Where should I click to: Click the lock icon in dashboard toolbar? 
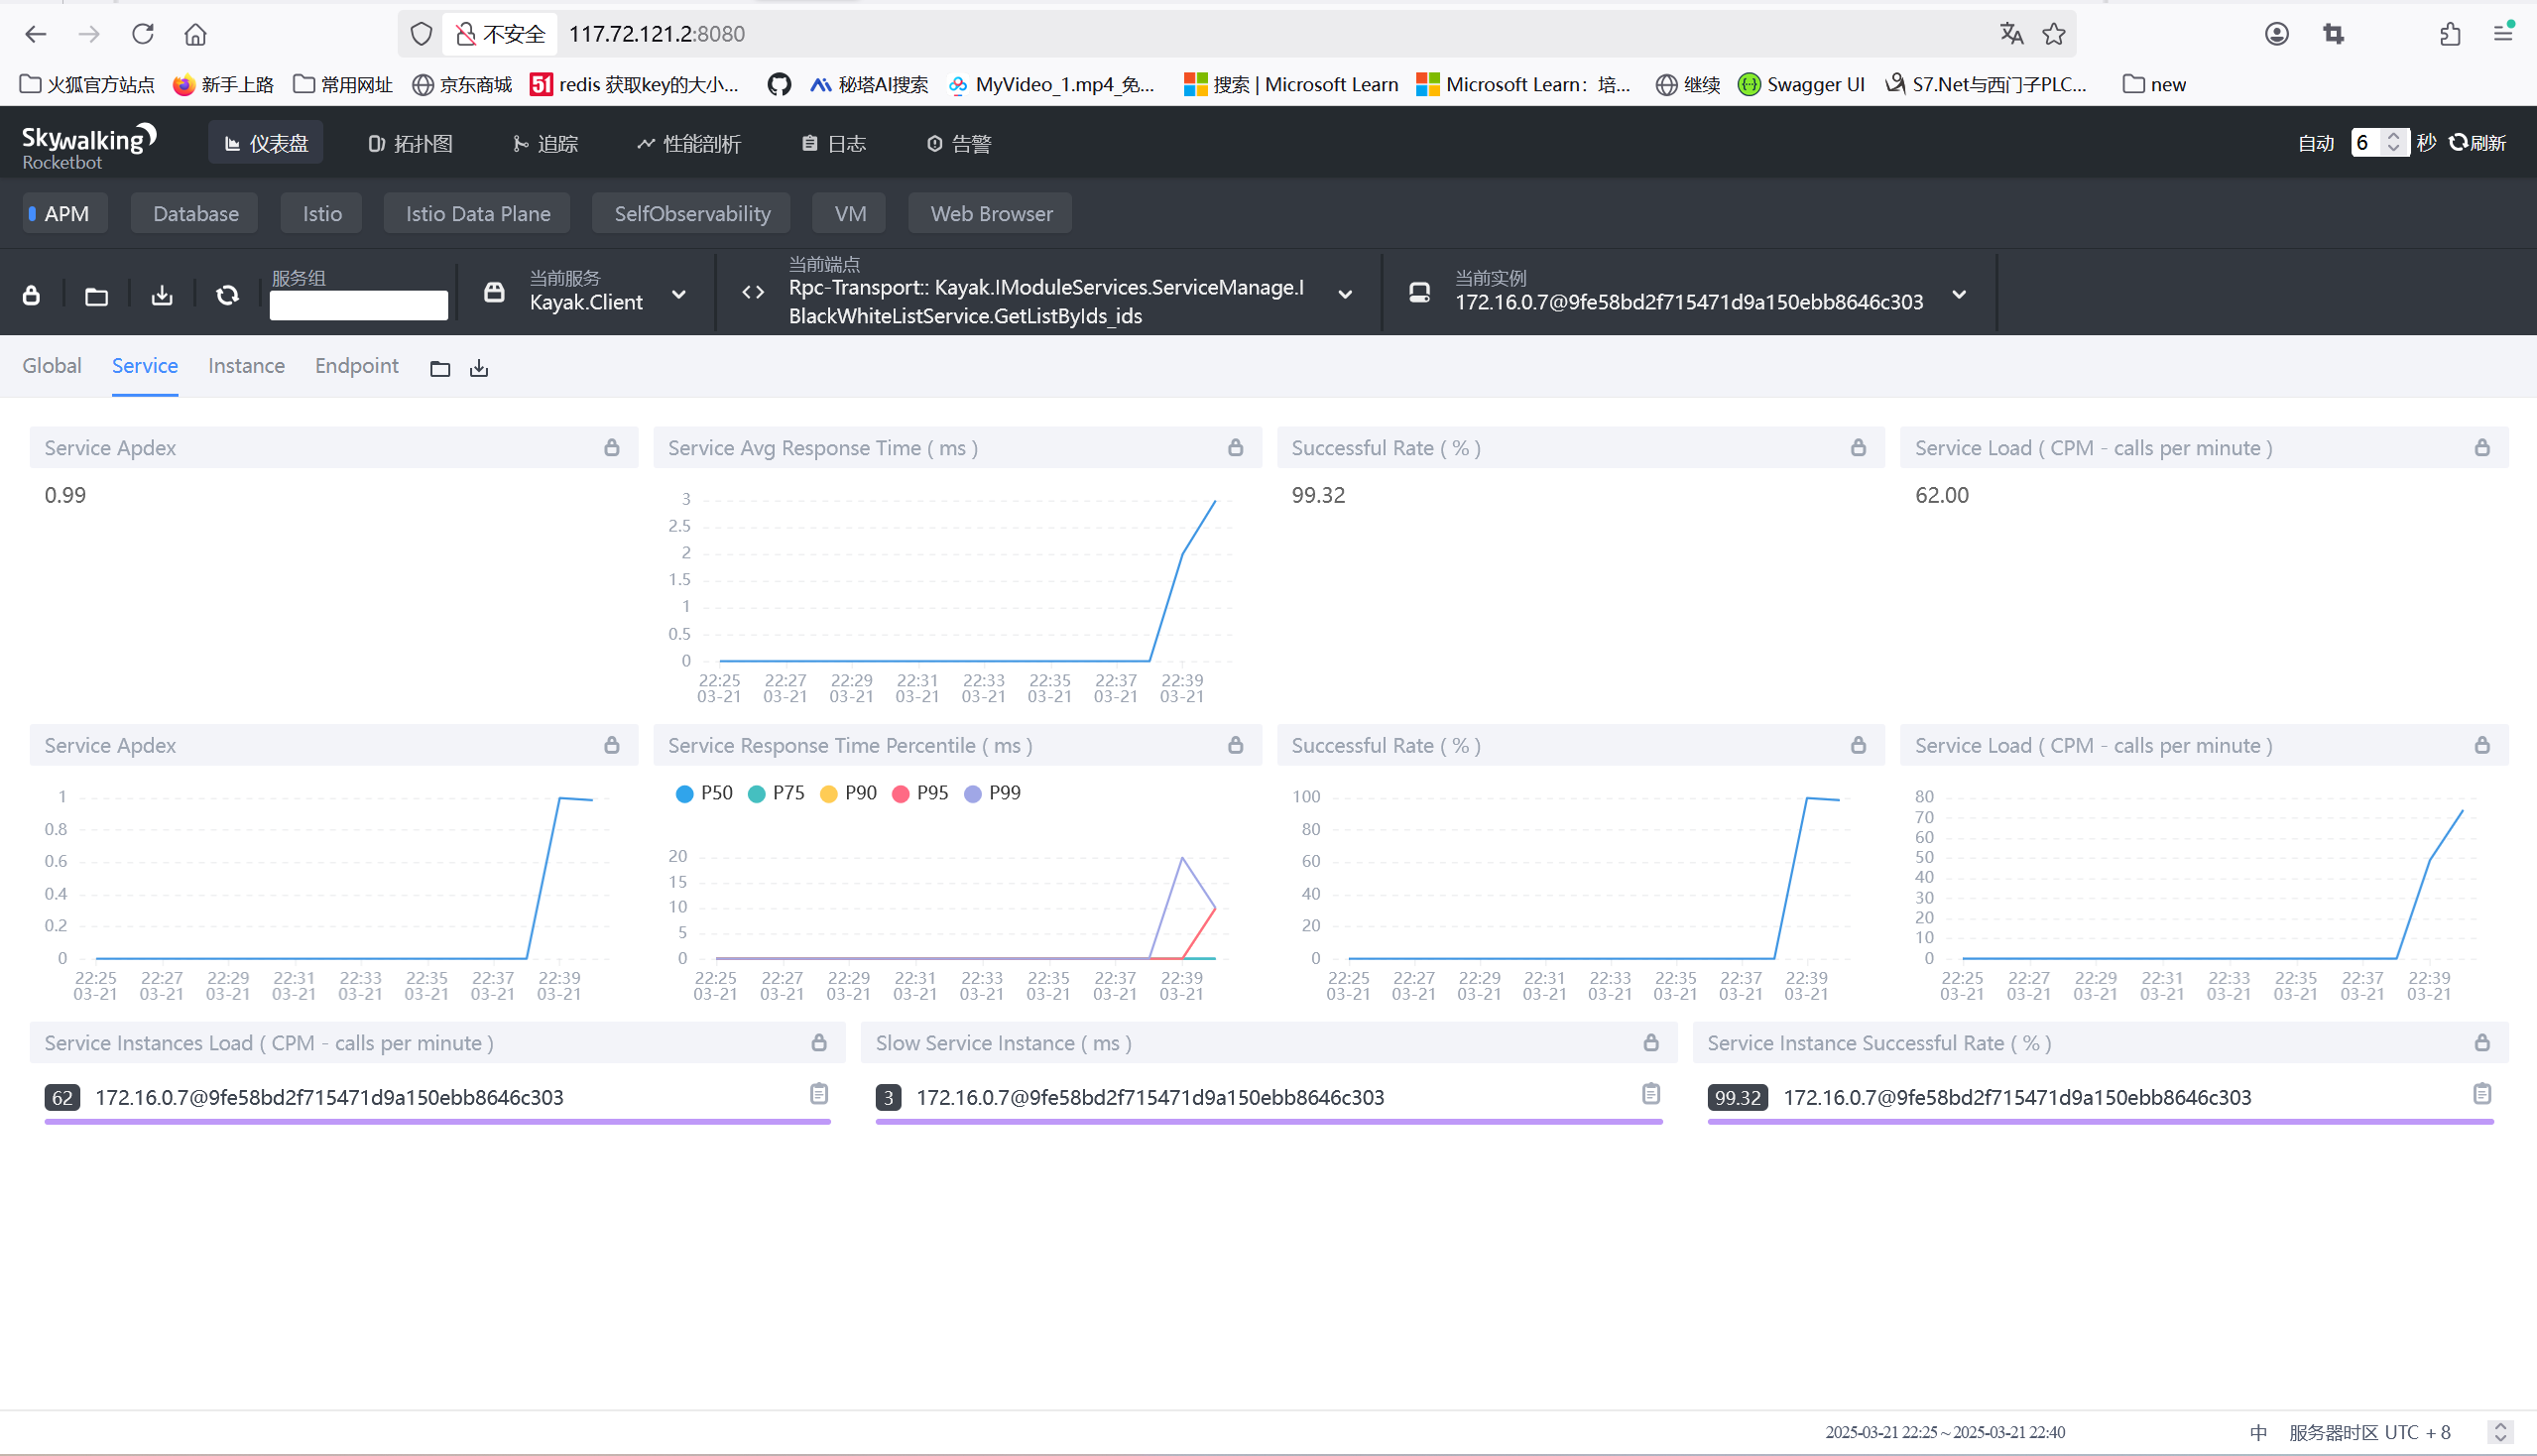click(x=31, y=295)
